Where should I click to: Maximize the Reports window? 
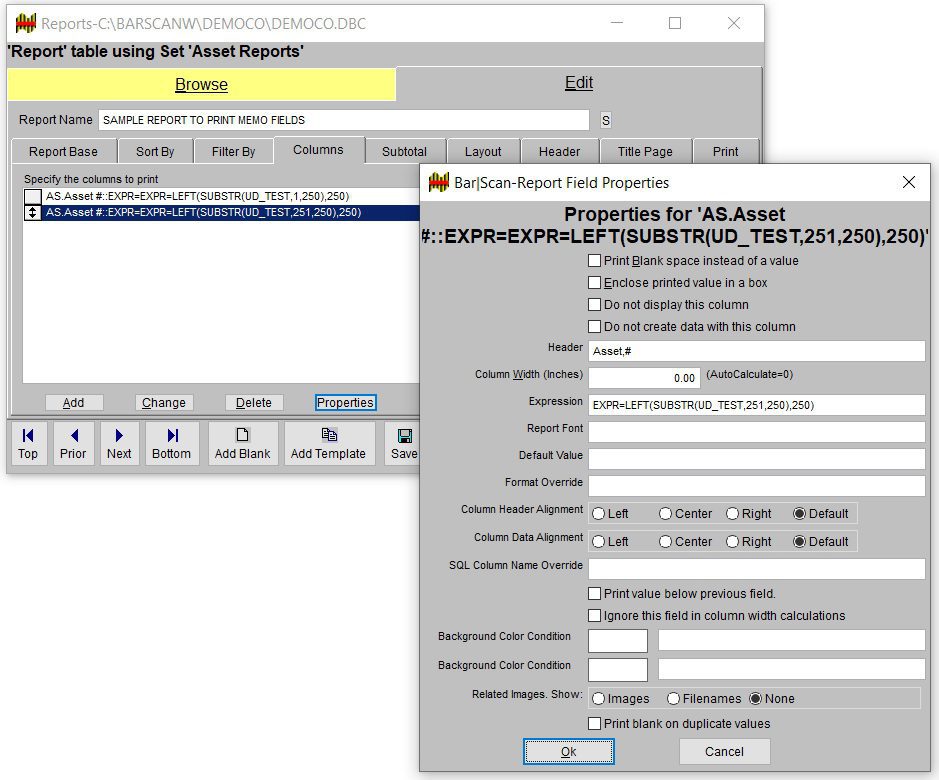tap(675, 23)
